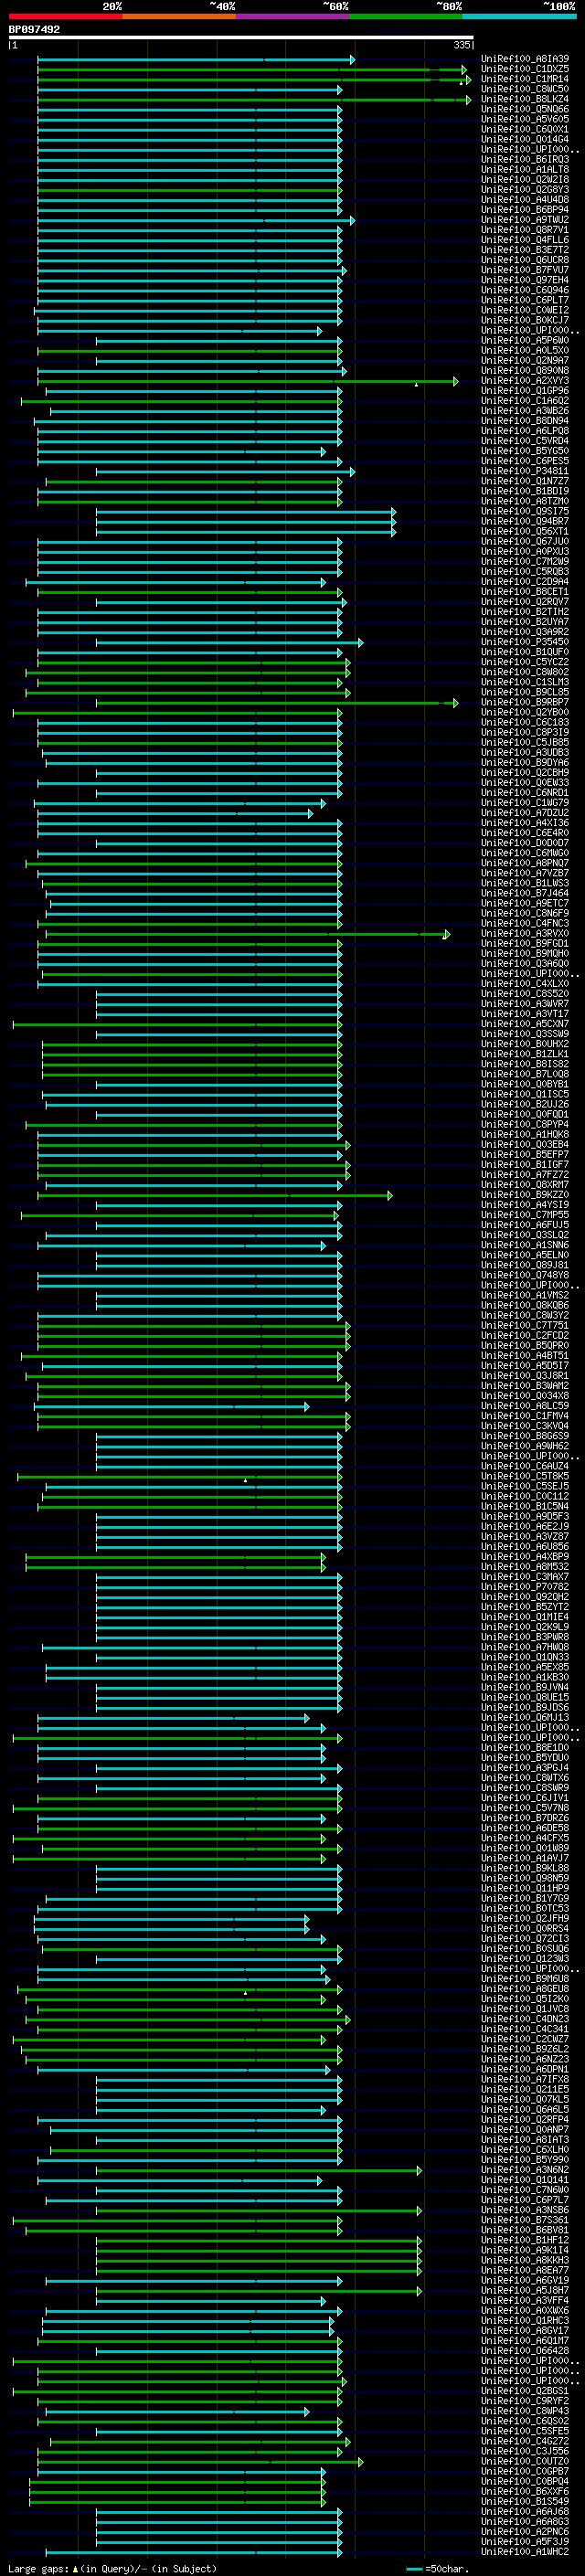Select the UniRef100_C0GPB7 label

coord(525,2471)
